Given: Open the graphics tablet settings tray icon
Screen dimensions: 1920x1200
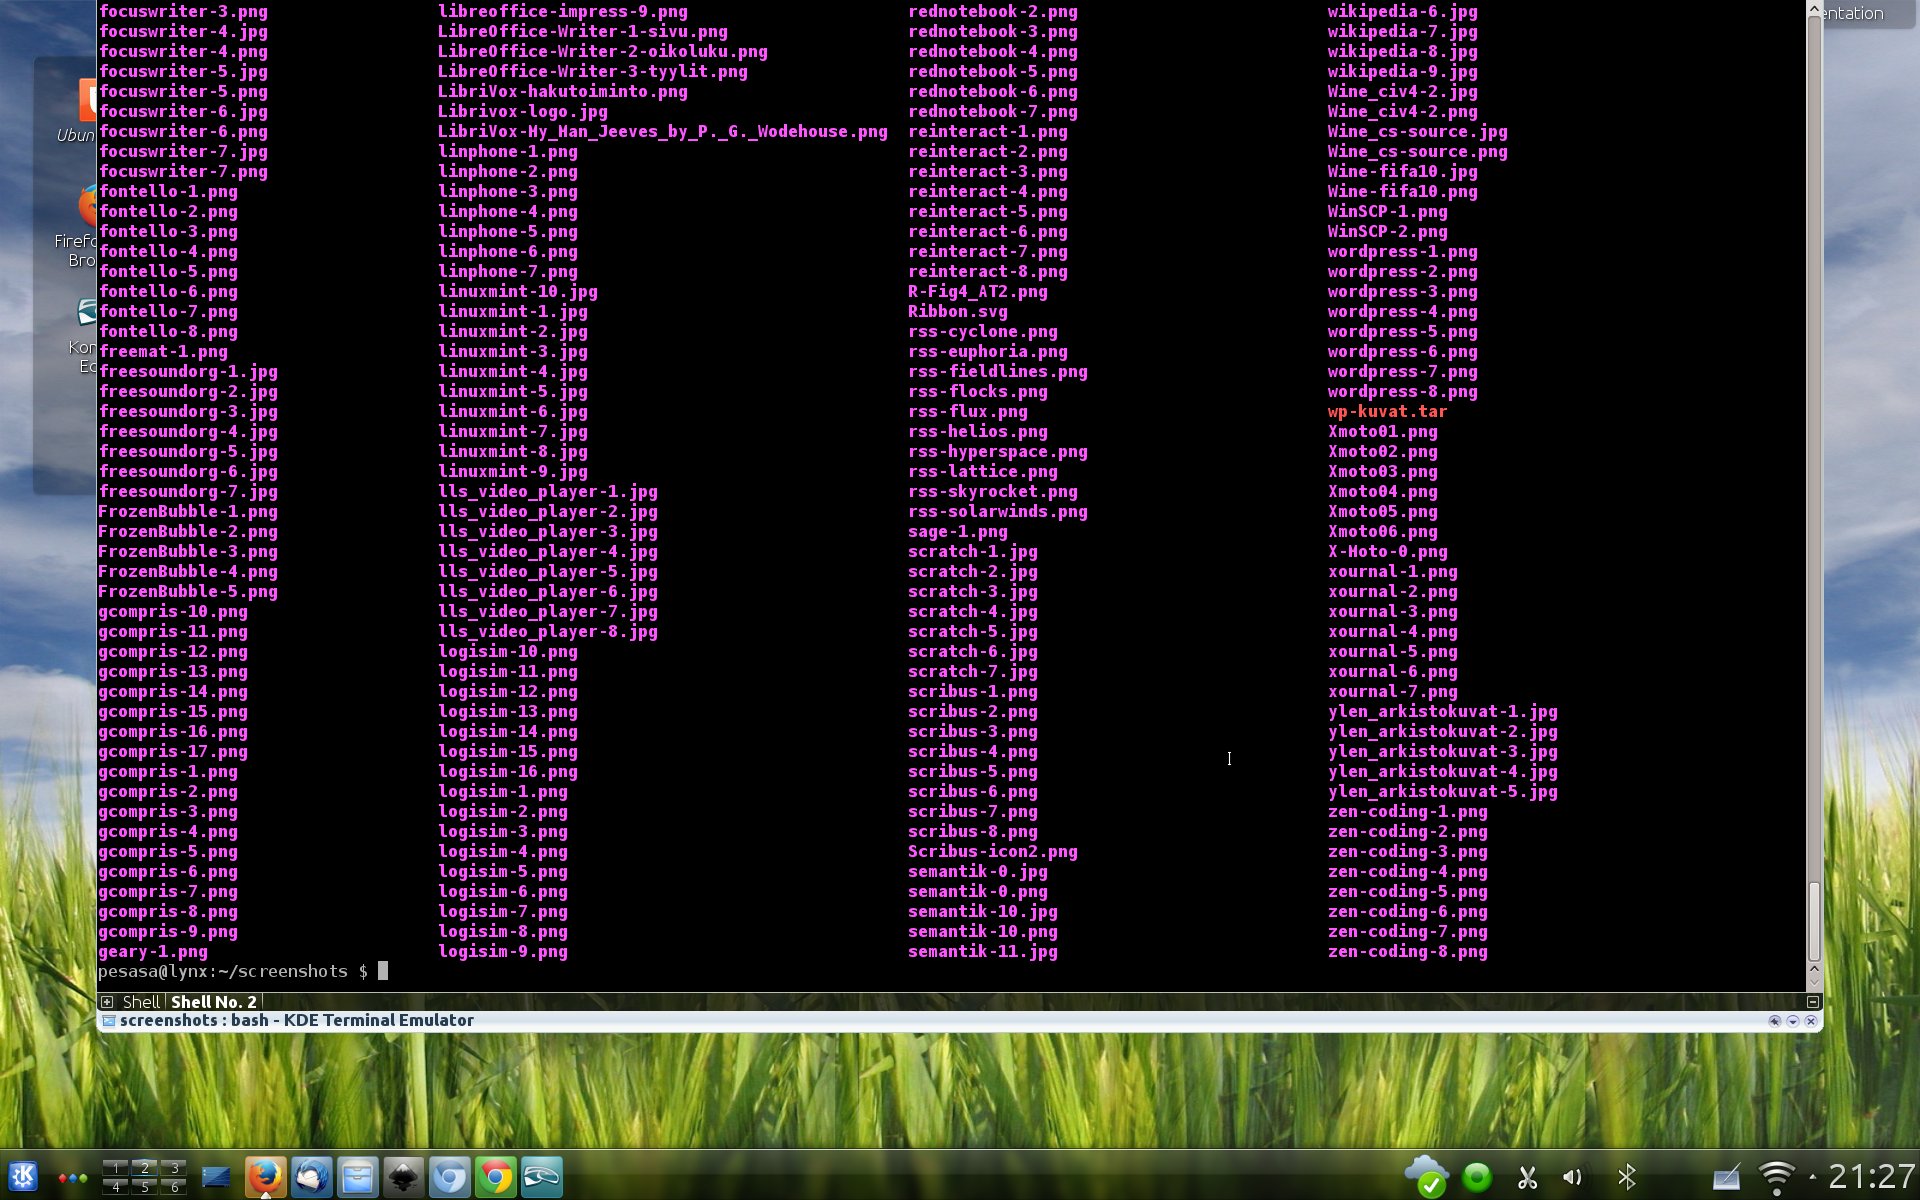Looking at the screenshot, I should tap(1727, 1177).
